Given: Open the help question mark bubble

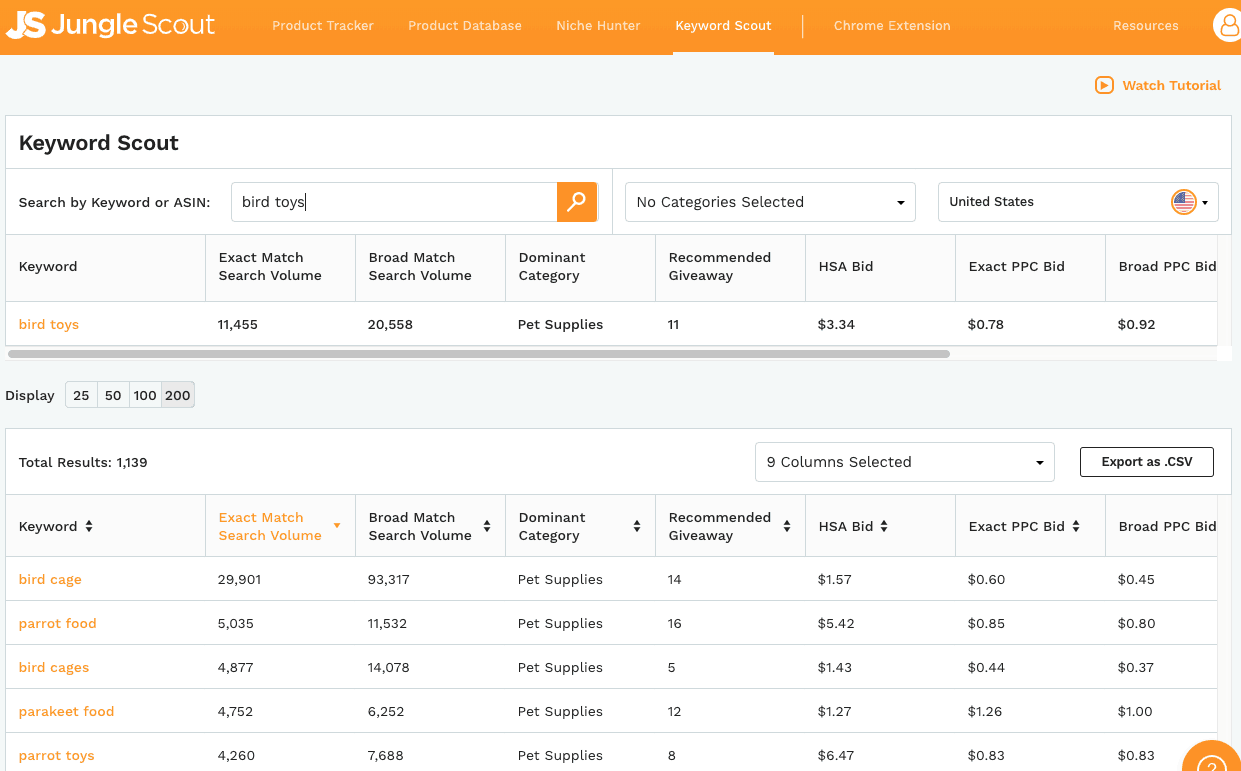Looking at the screenshot, I should pyautogui.click(x=1211, y=759).
